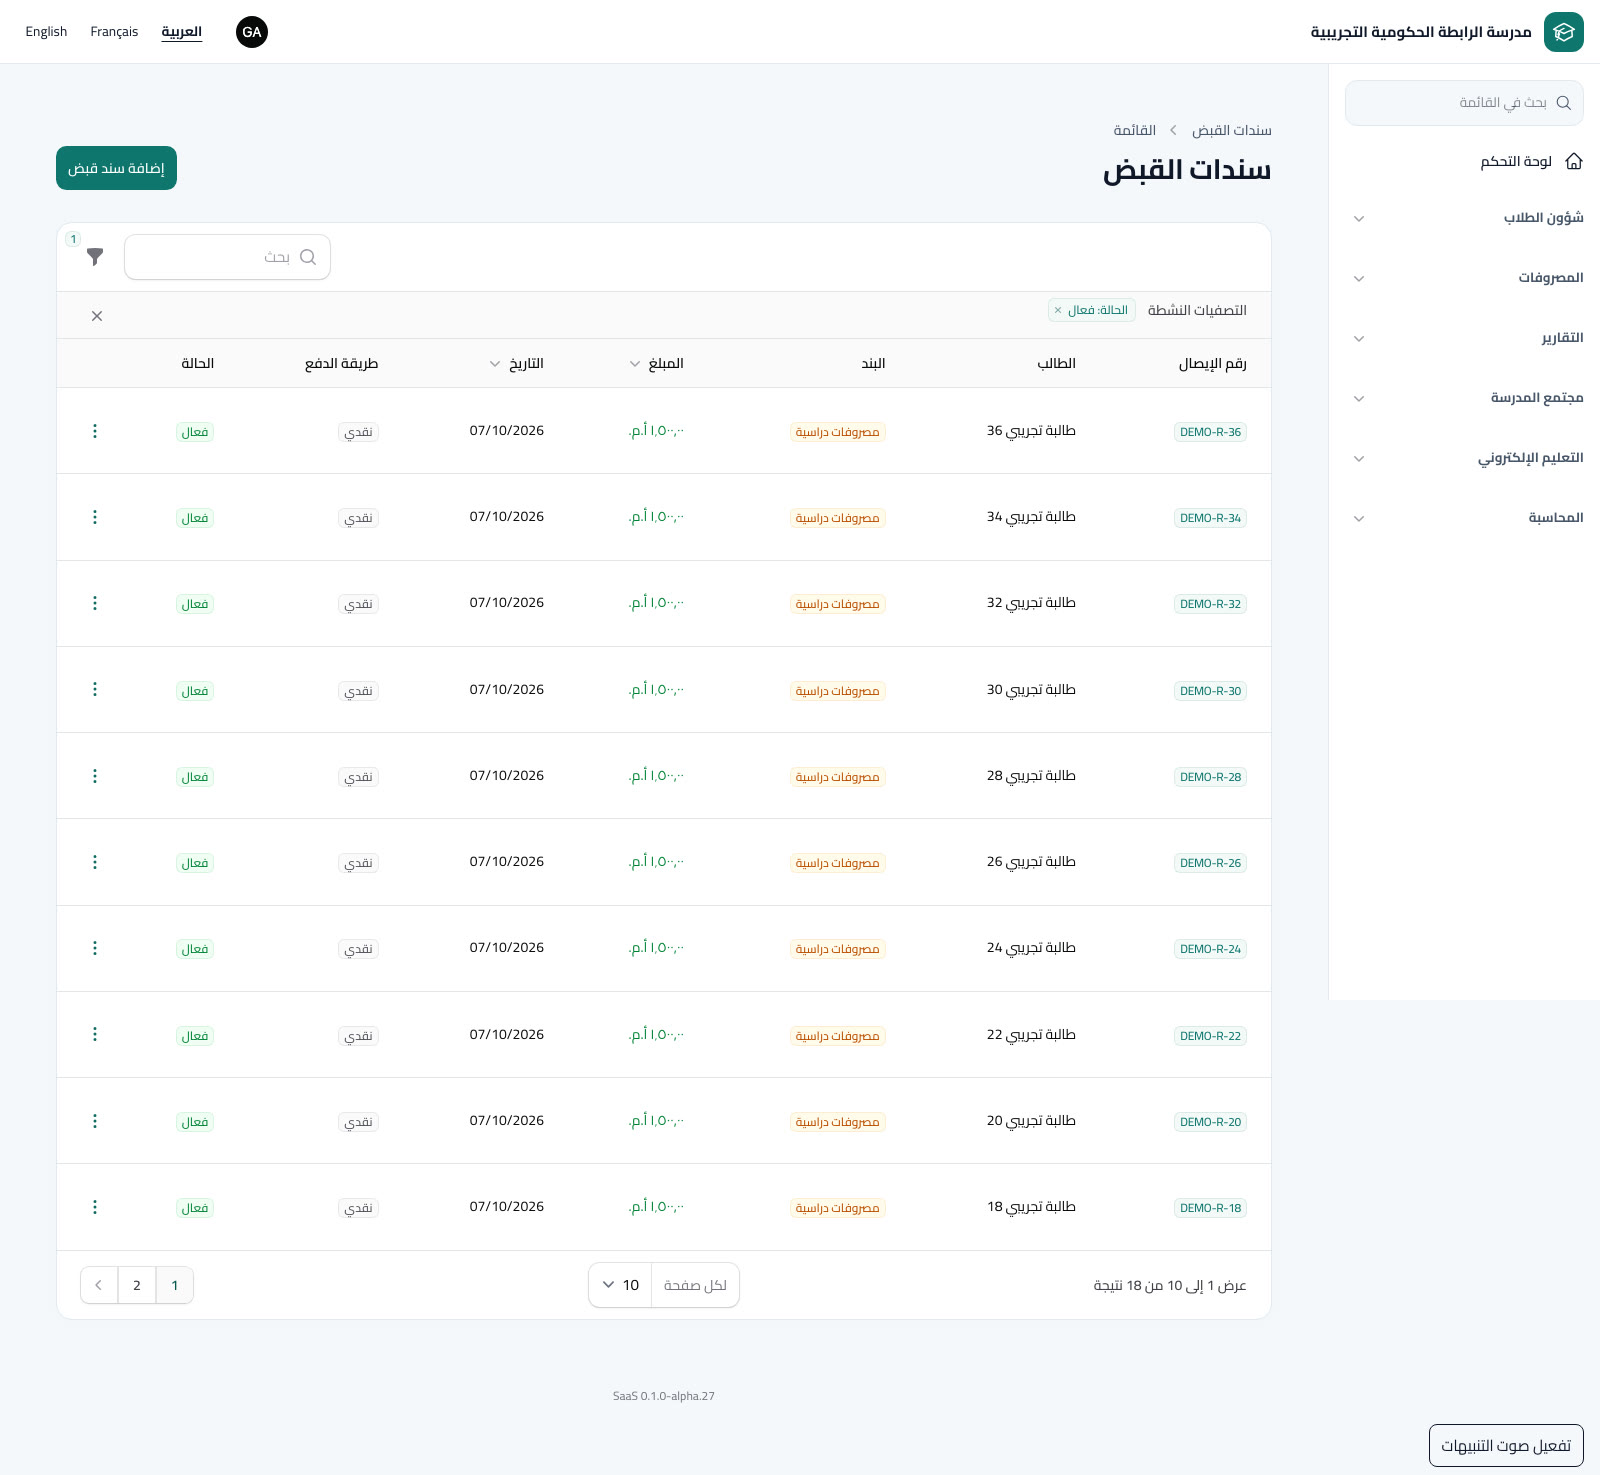The image size is (1600, 1475).
Task: Click تفعيل صوت التنبيهات button
Action: [1506, 1445]
